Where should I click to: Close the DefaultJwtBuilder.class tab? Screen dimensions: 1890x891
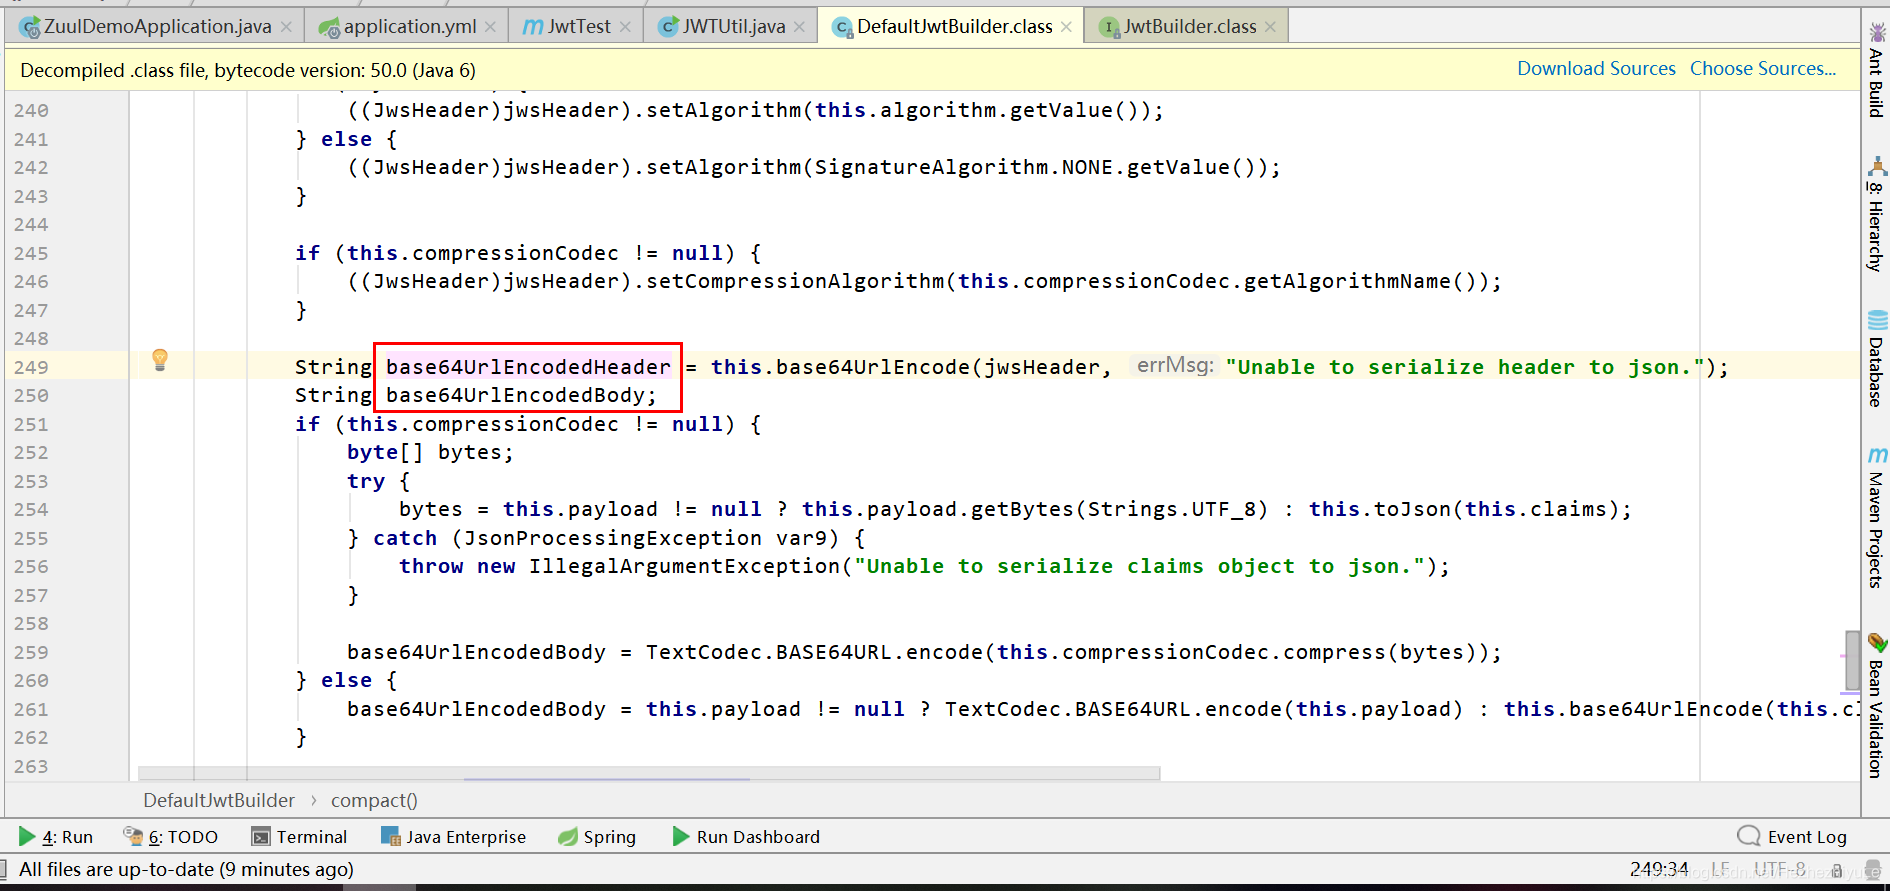(1066, 27)
